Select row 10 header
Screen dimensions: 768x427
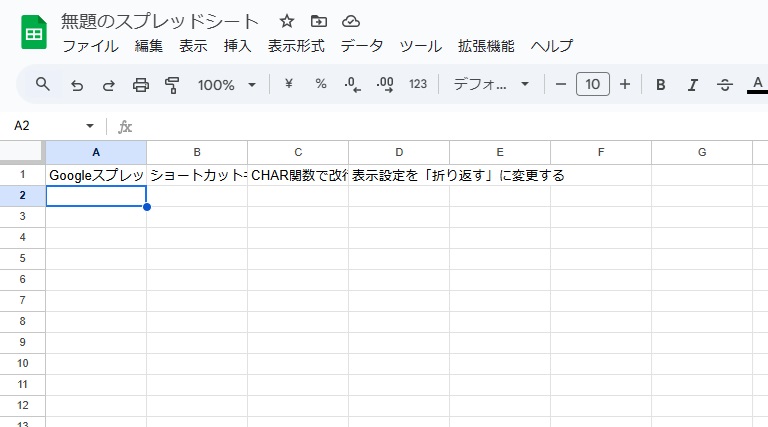pos(23,363)
